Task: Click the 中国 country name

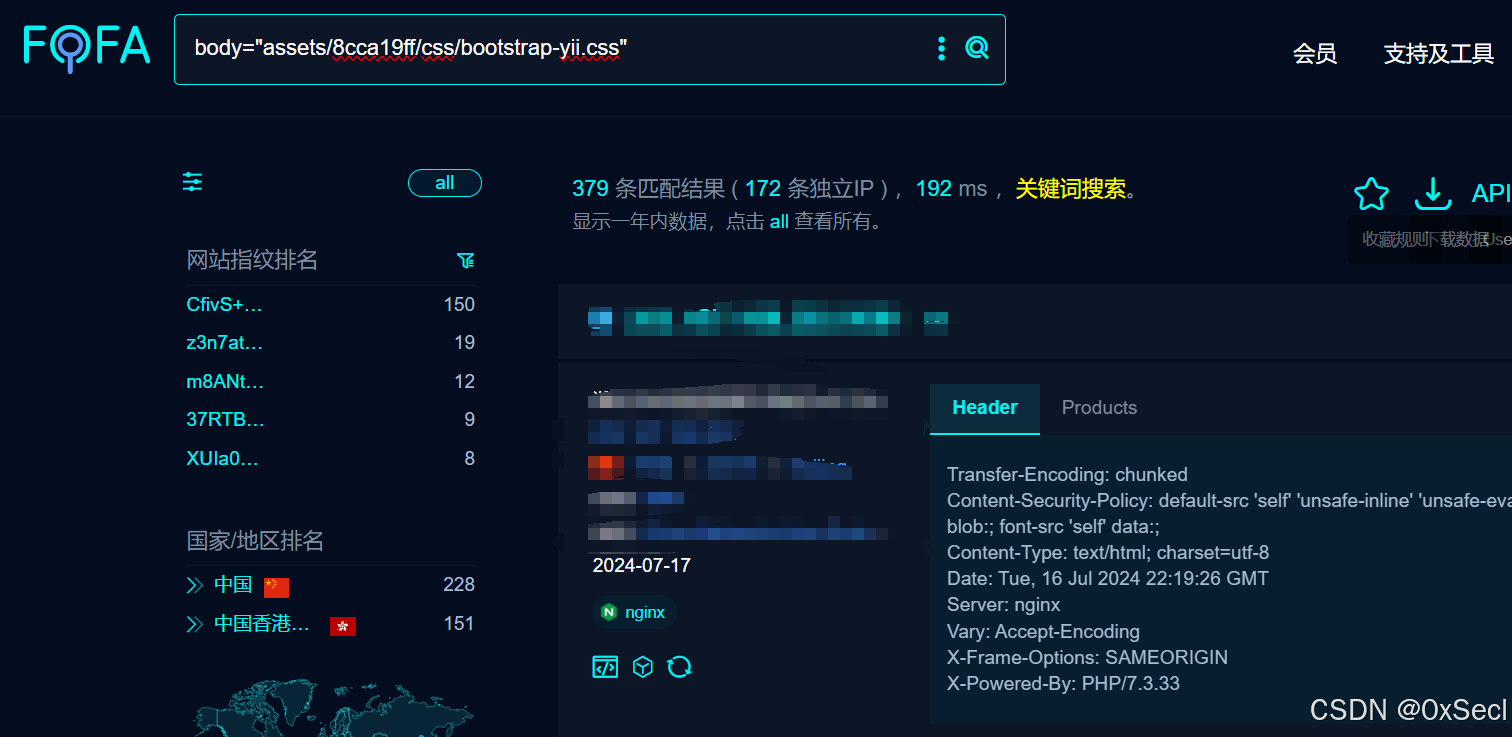Action: tap(233, 585)
